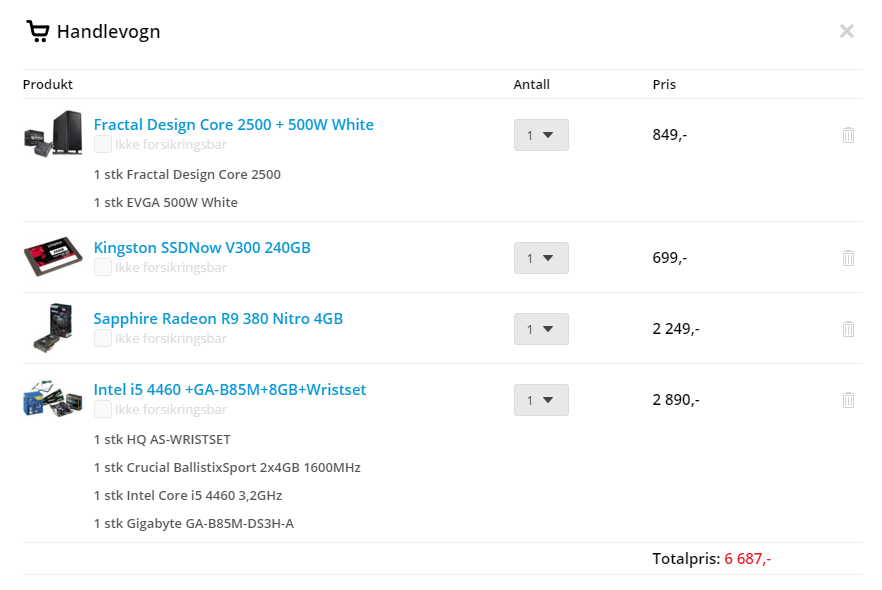
Task: Click the Sapphire Radeon graphics card thumbnail
Action: click(x=53, y=328)
